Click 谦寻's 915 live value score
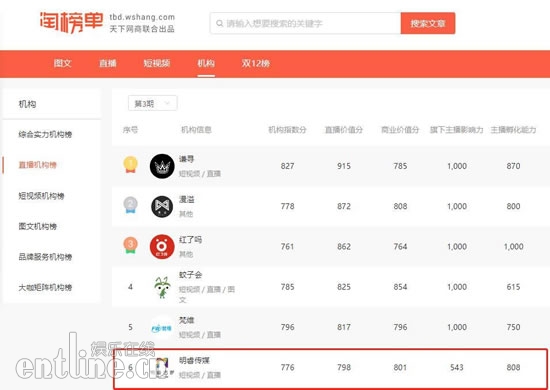 coord(344,166)
